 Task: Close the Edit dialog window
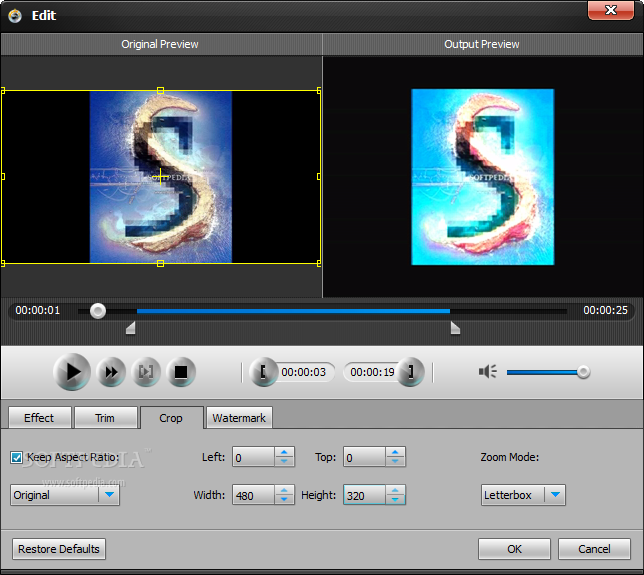(x=611, y=10)
